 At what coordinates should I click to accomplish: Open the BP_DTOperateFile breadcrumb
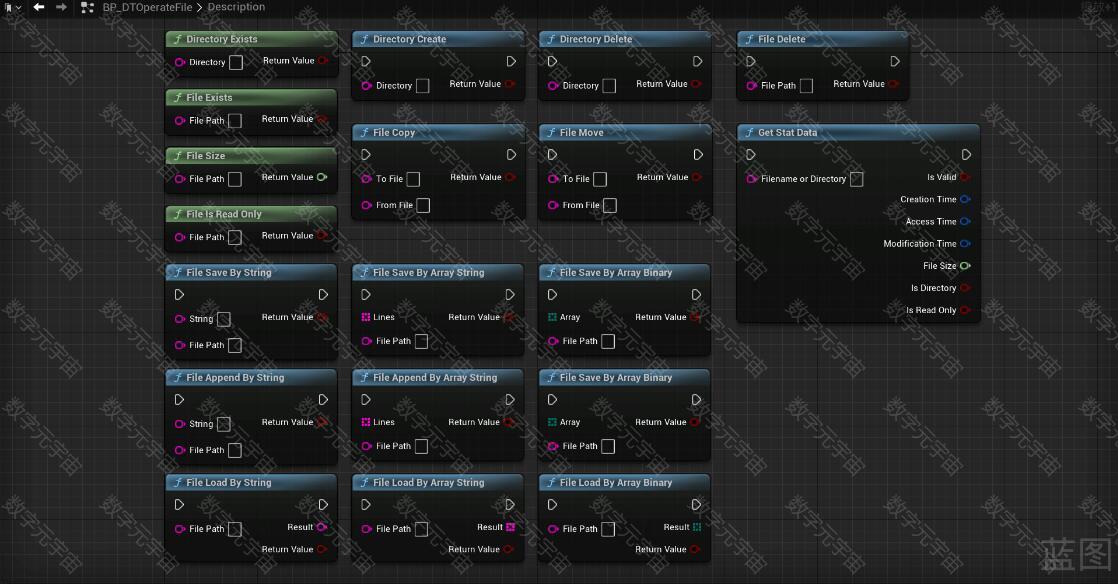[x=147, y=7]
